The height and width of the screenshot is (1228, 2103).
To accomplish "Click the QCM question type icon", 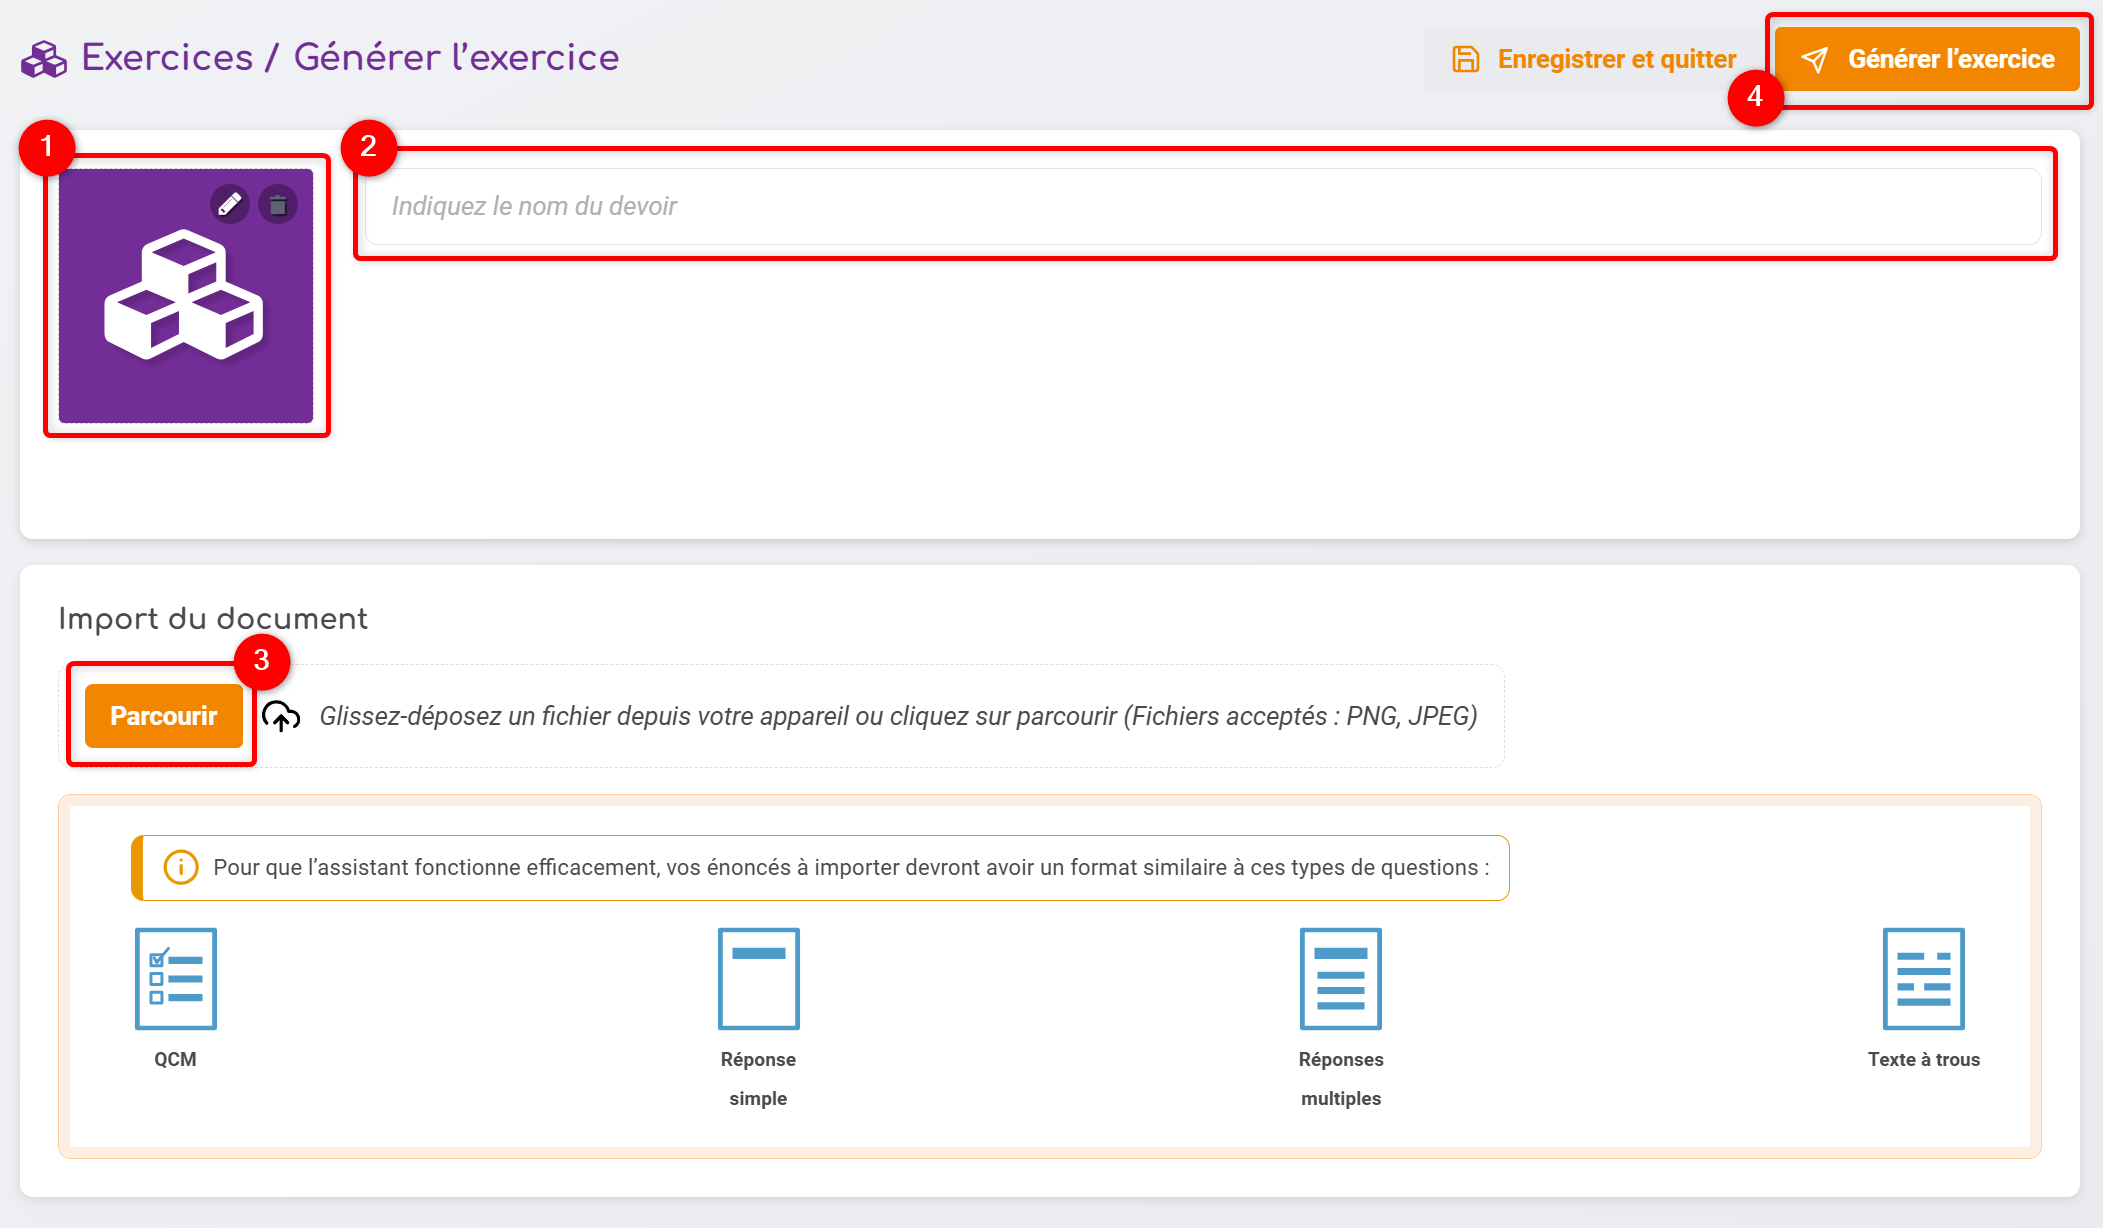I will point(176,978).
